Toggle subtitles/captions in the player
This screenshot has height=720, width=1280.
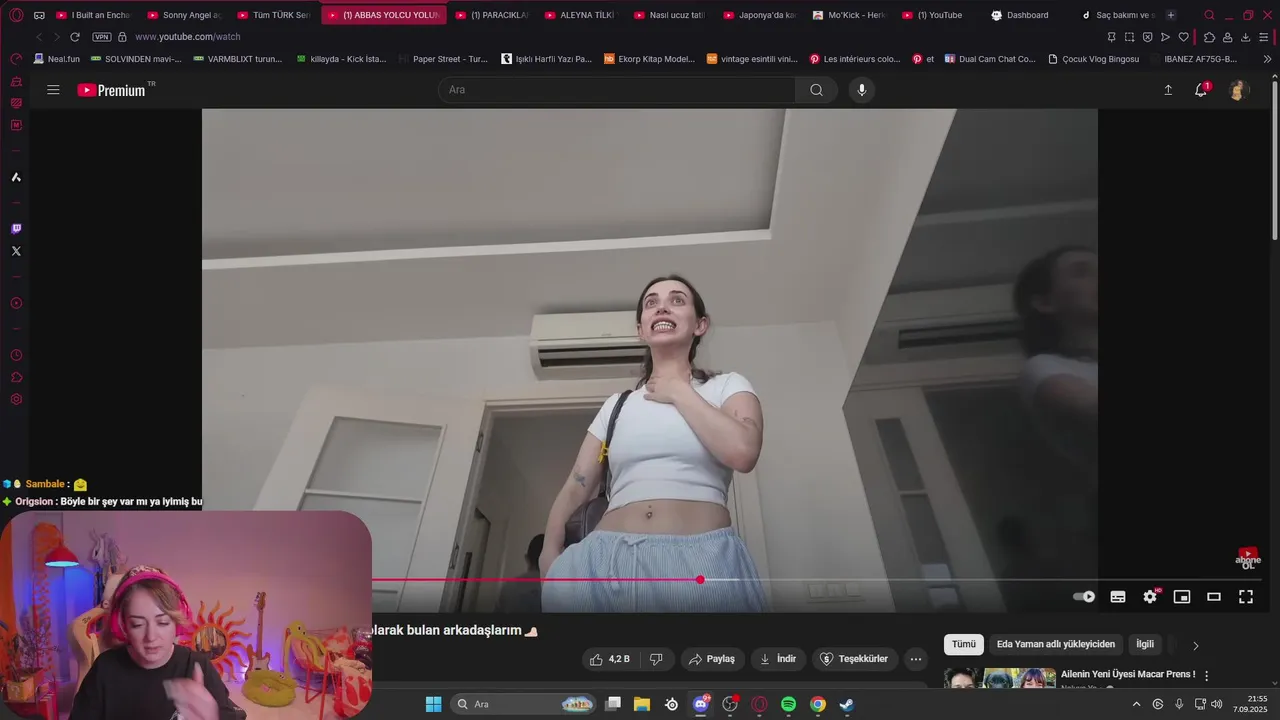pyautogui.click(x=1118, y=596)
